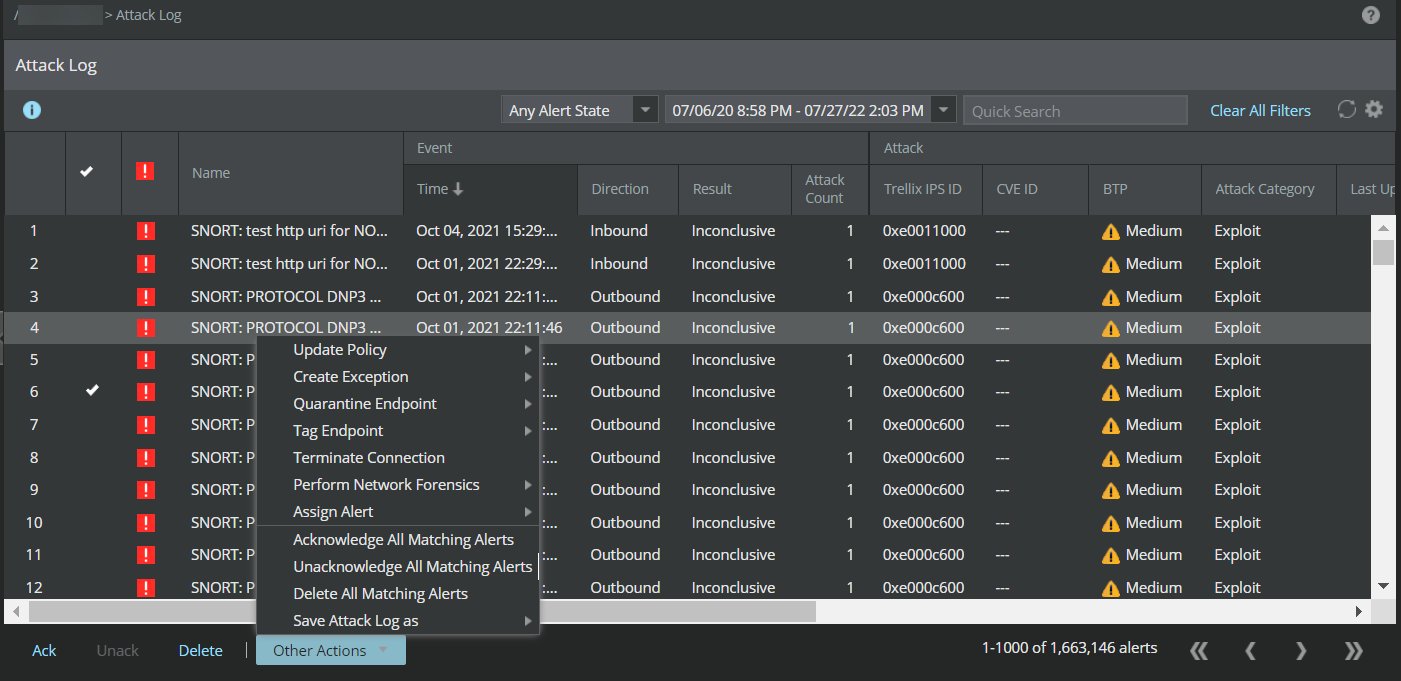Click the Ack button
The image size is (1401, 681).
(44, 650)
